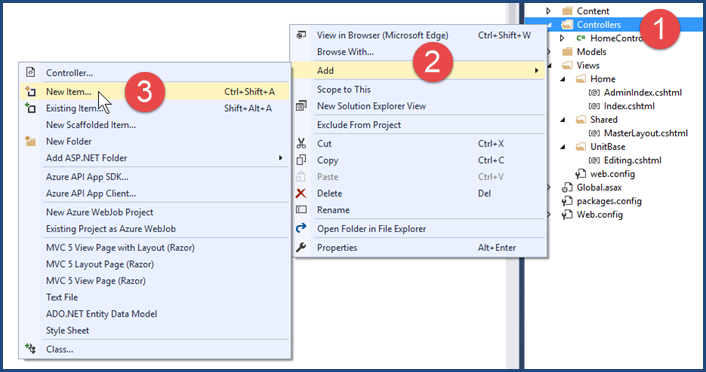
Task: Select Index.cshtml in Solution Explorer
Action: (x=629, y=106)
